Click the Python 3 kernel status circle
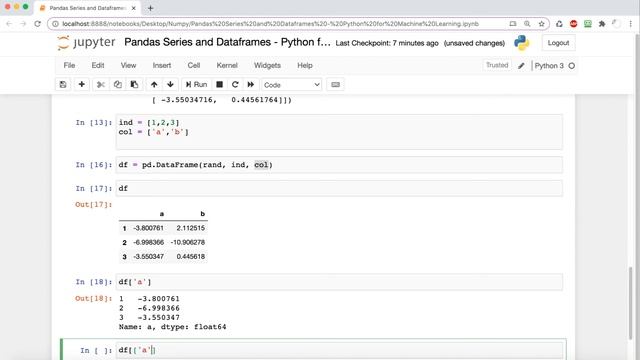This screenshot has width=640, height=360. click(x=571, y=66)
